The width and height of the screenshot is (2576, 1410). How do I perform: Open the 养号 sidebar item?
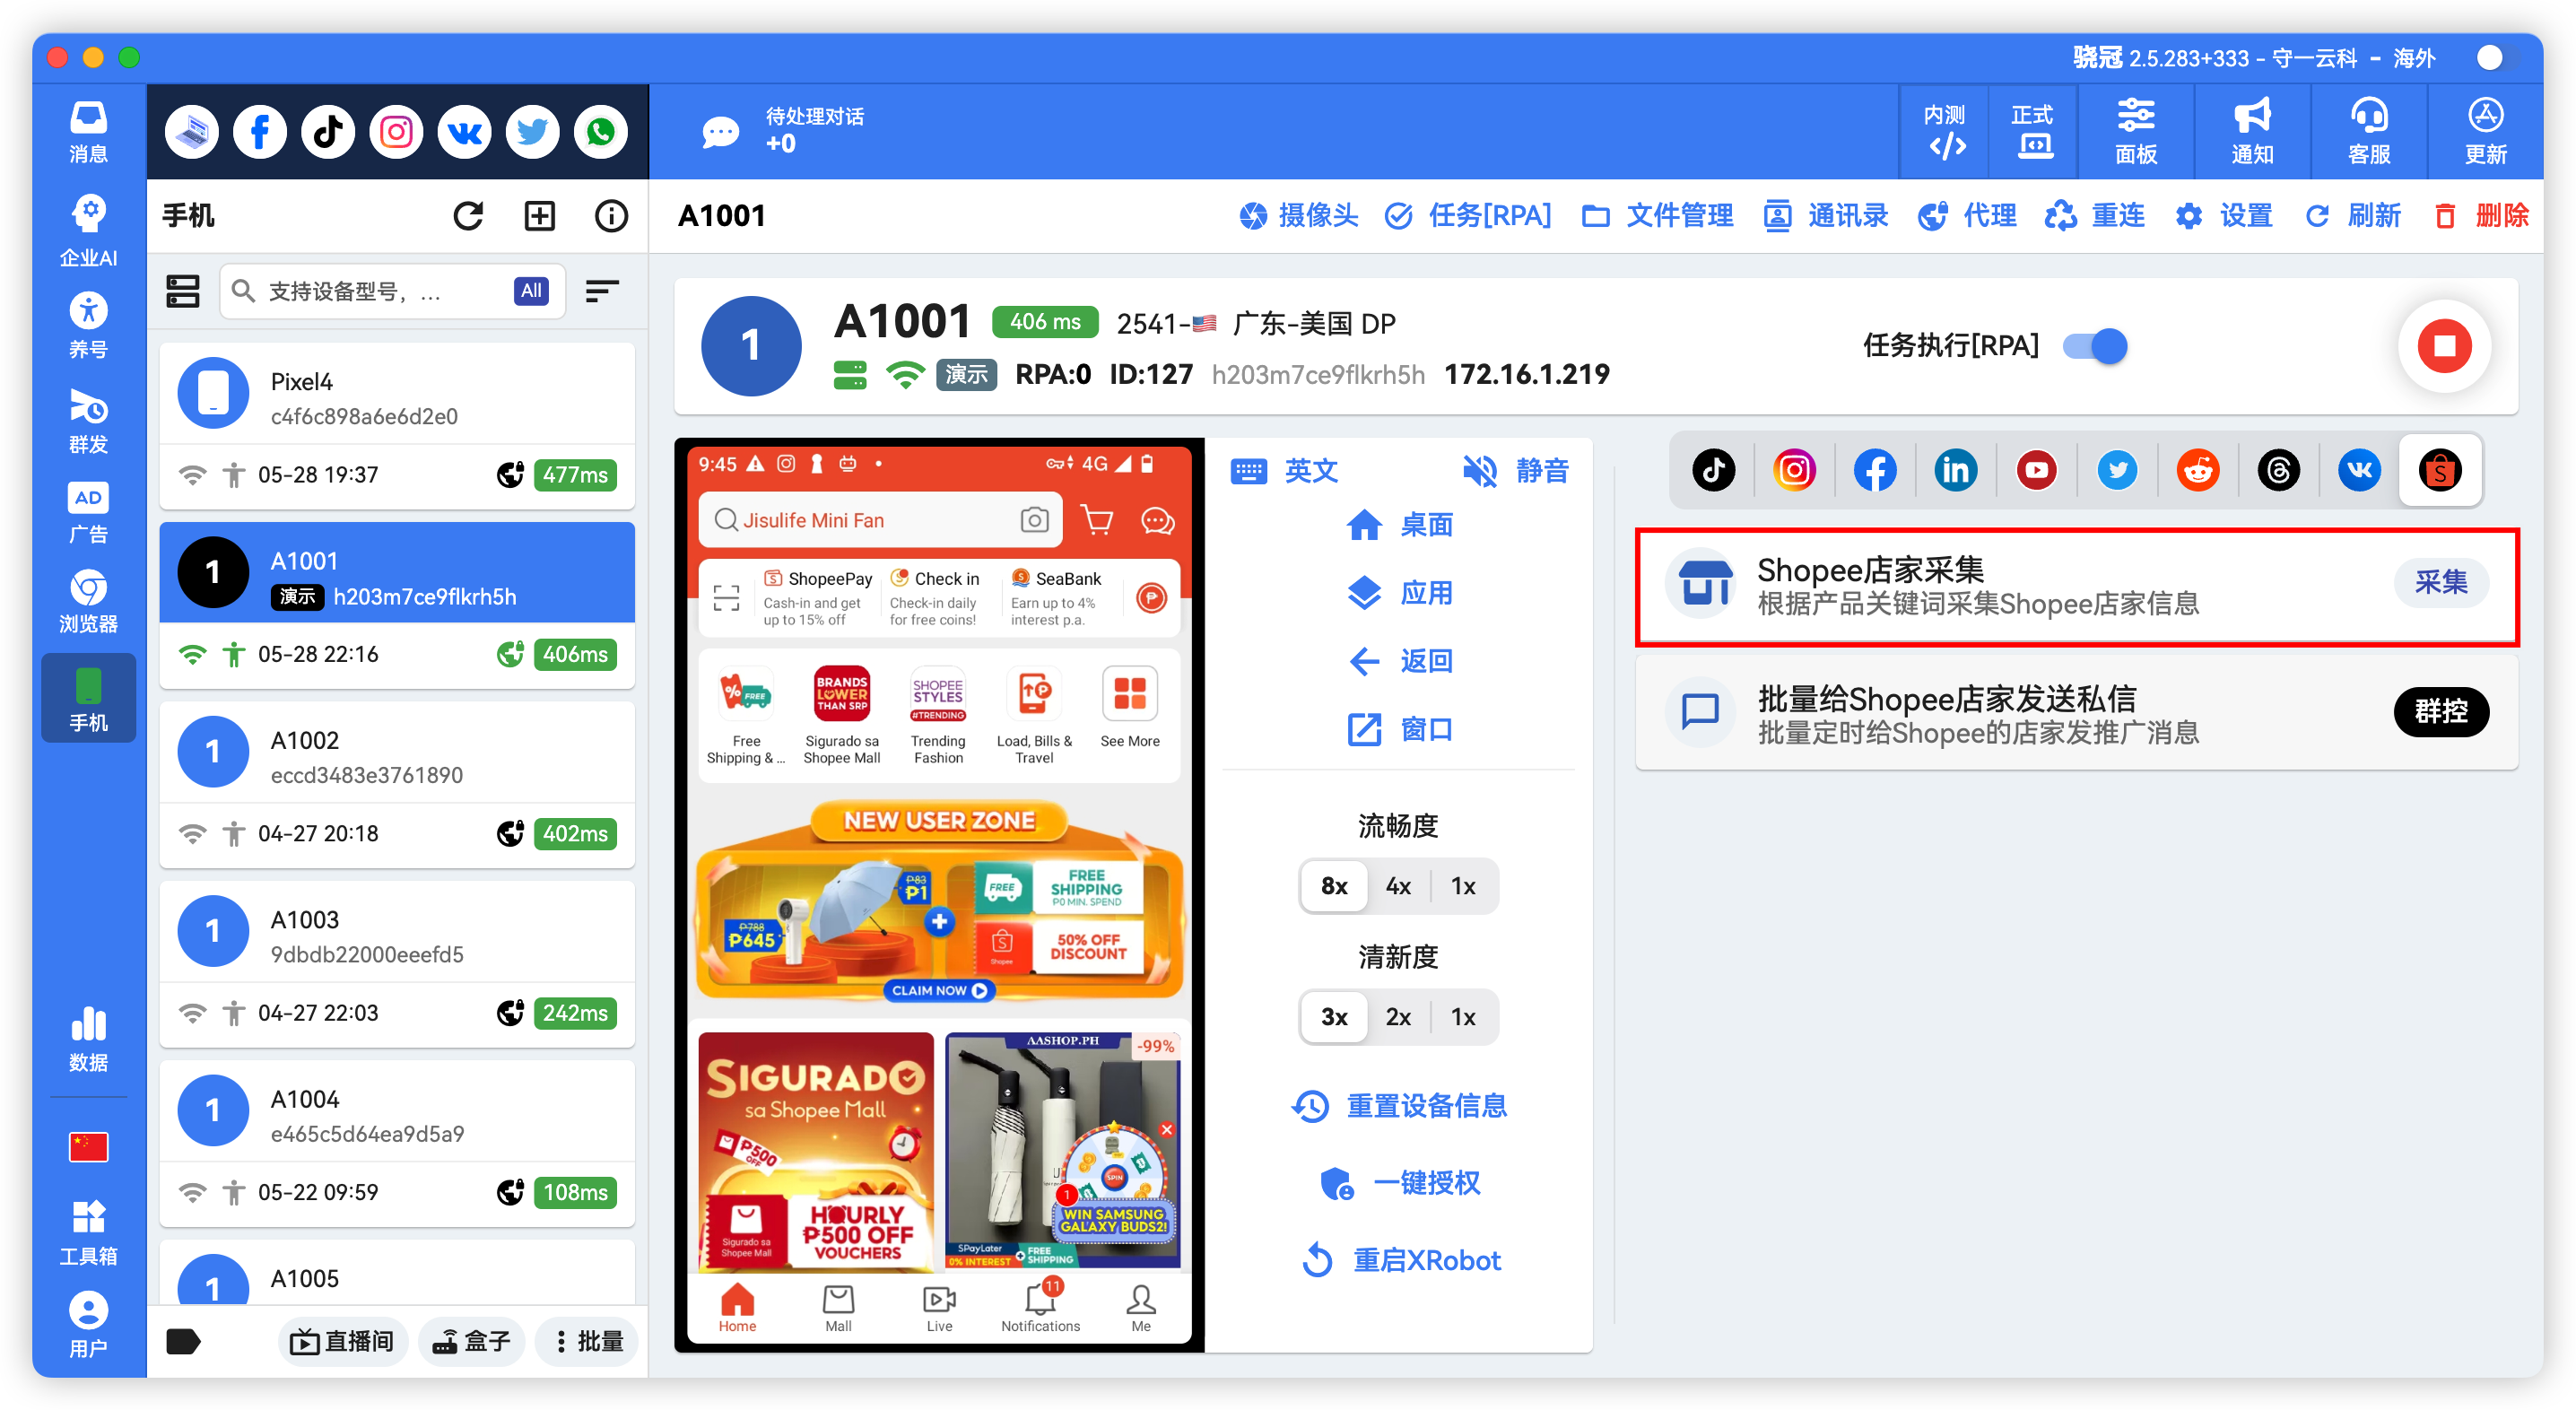[88, 325]
